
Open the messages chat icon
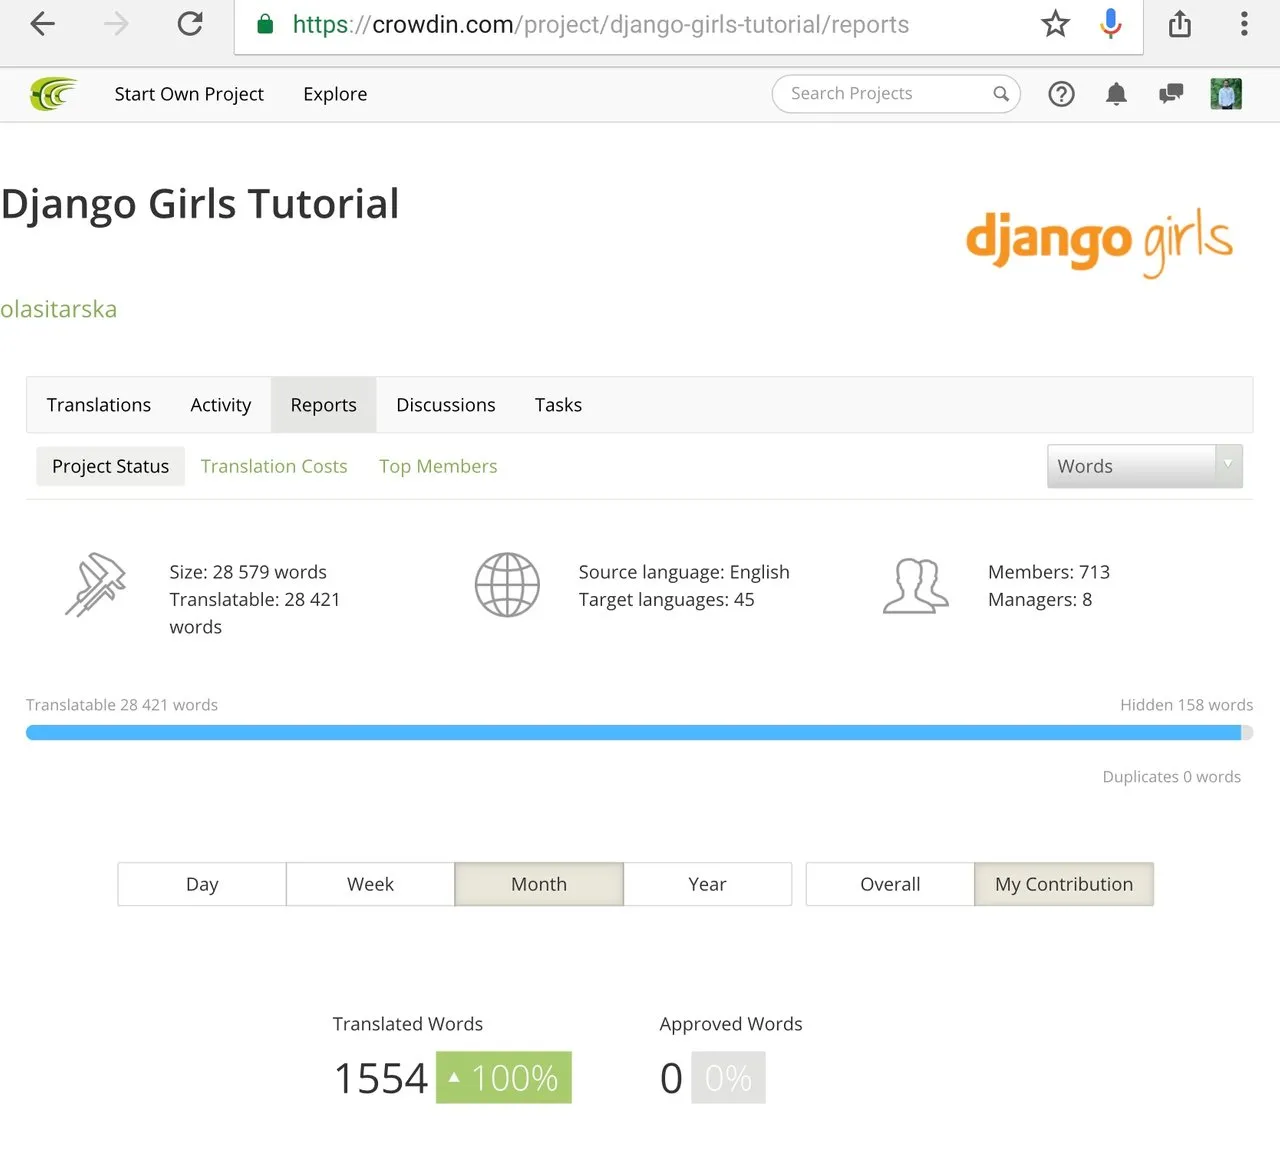click(1171, 94)
